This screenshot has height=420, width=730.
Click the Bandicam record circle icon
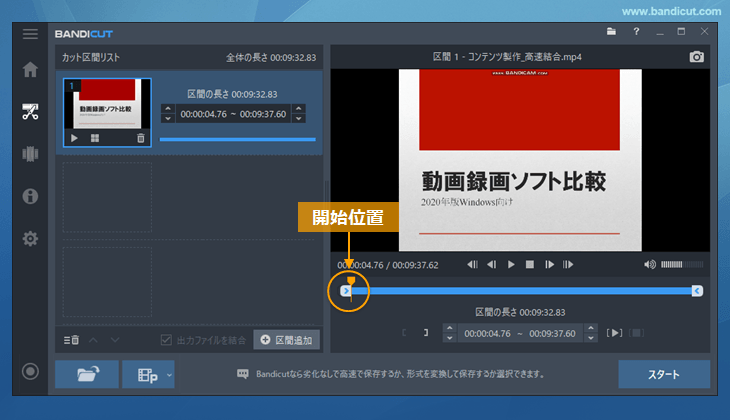[30, 372]
